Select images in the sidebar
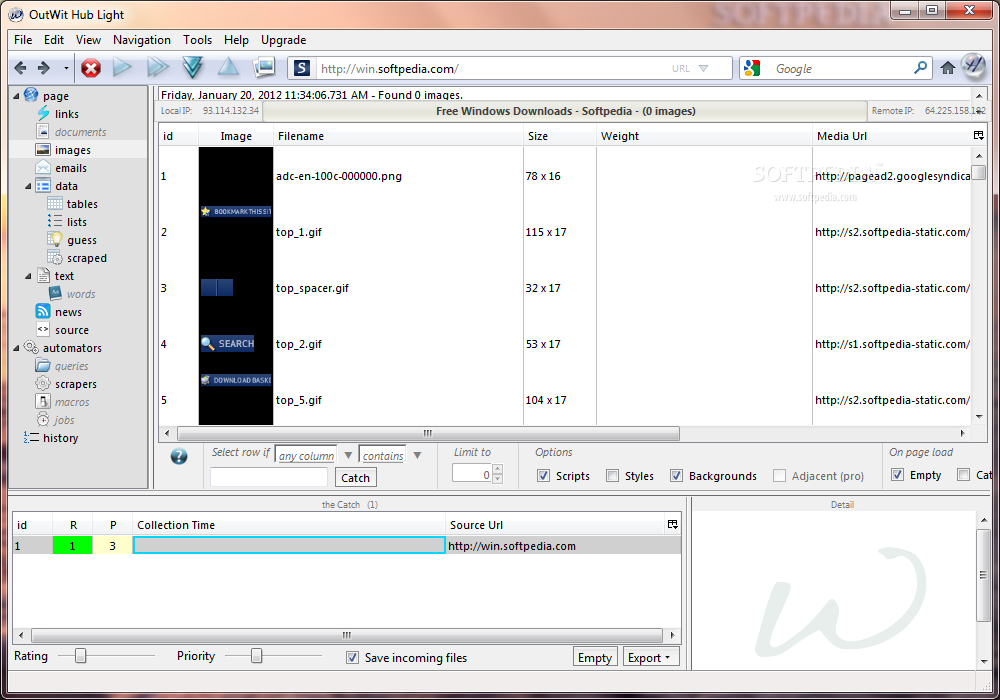 coord(73,150)
